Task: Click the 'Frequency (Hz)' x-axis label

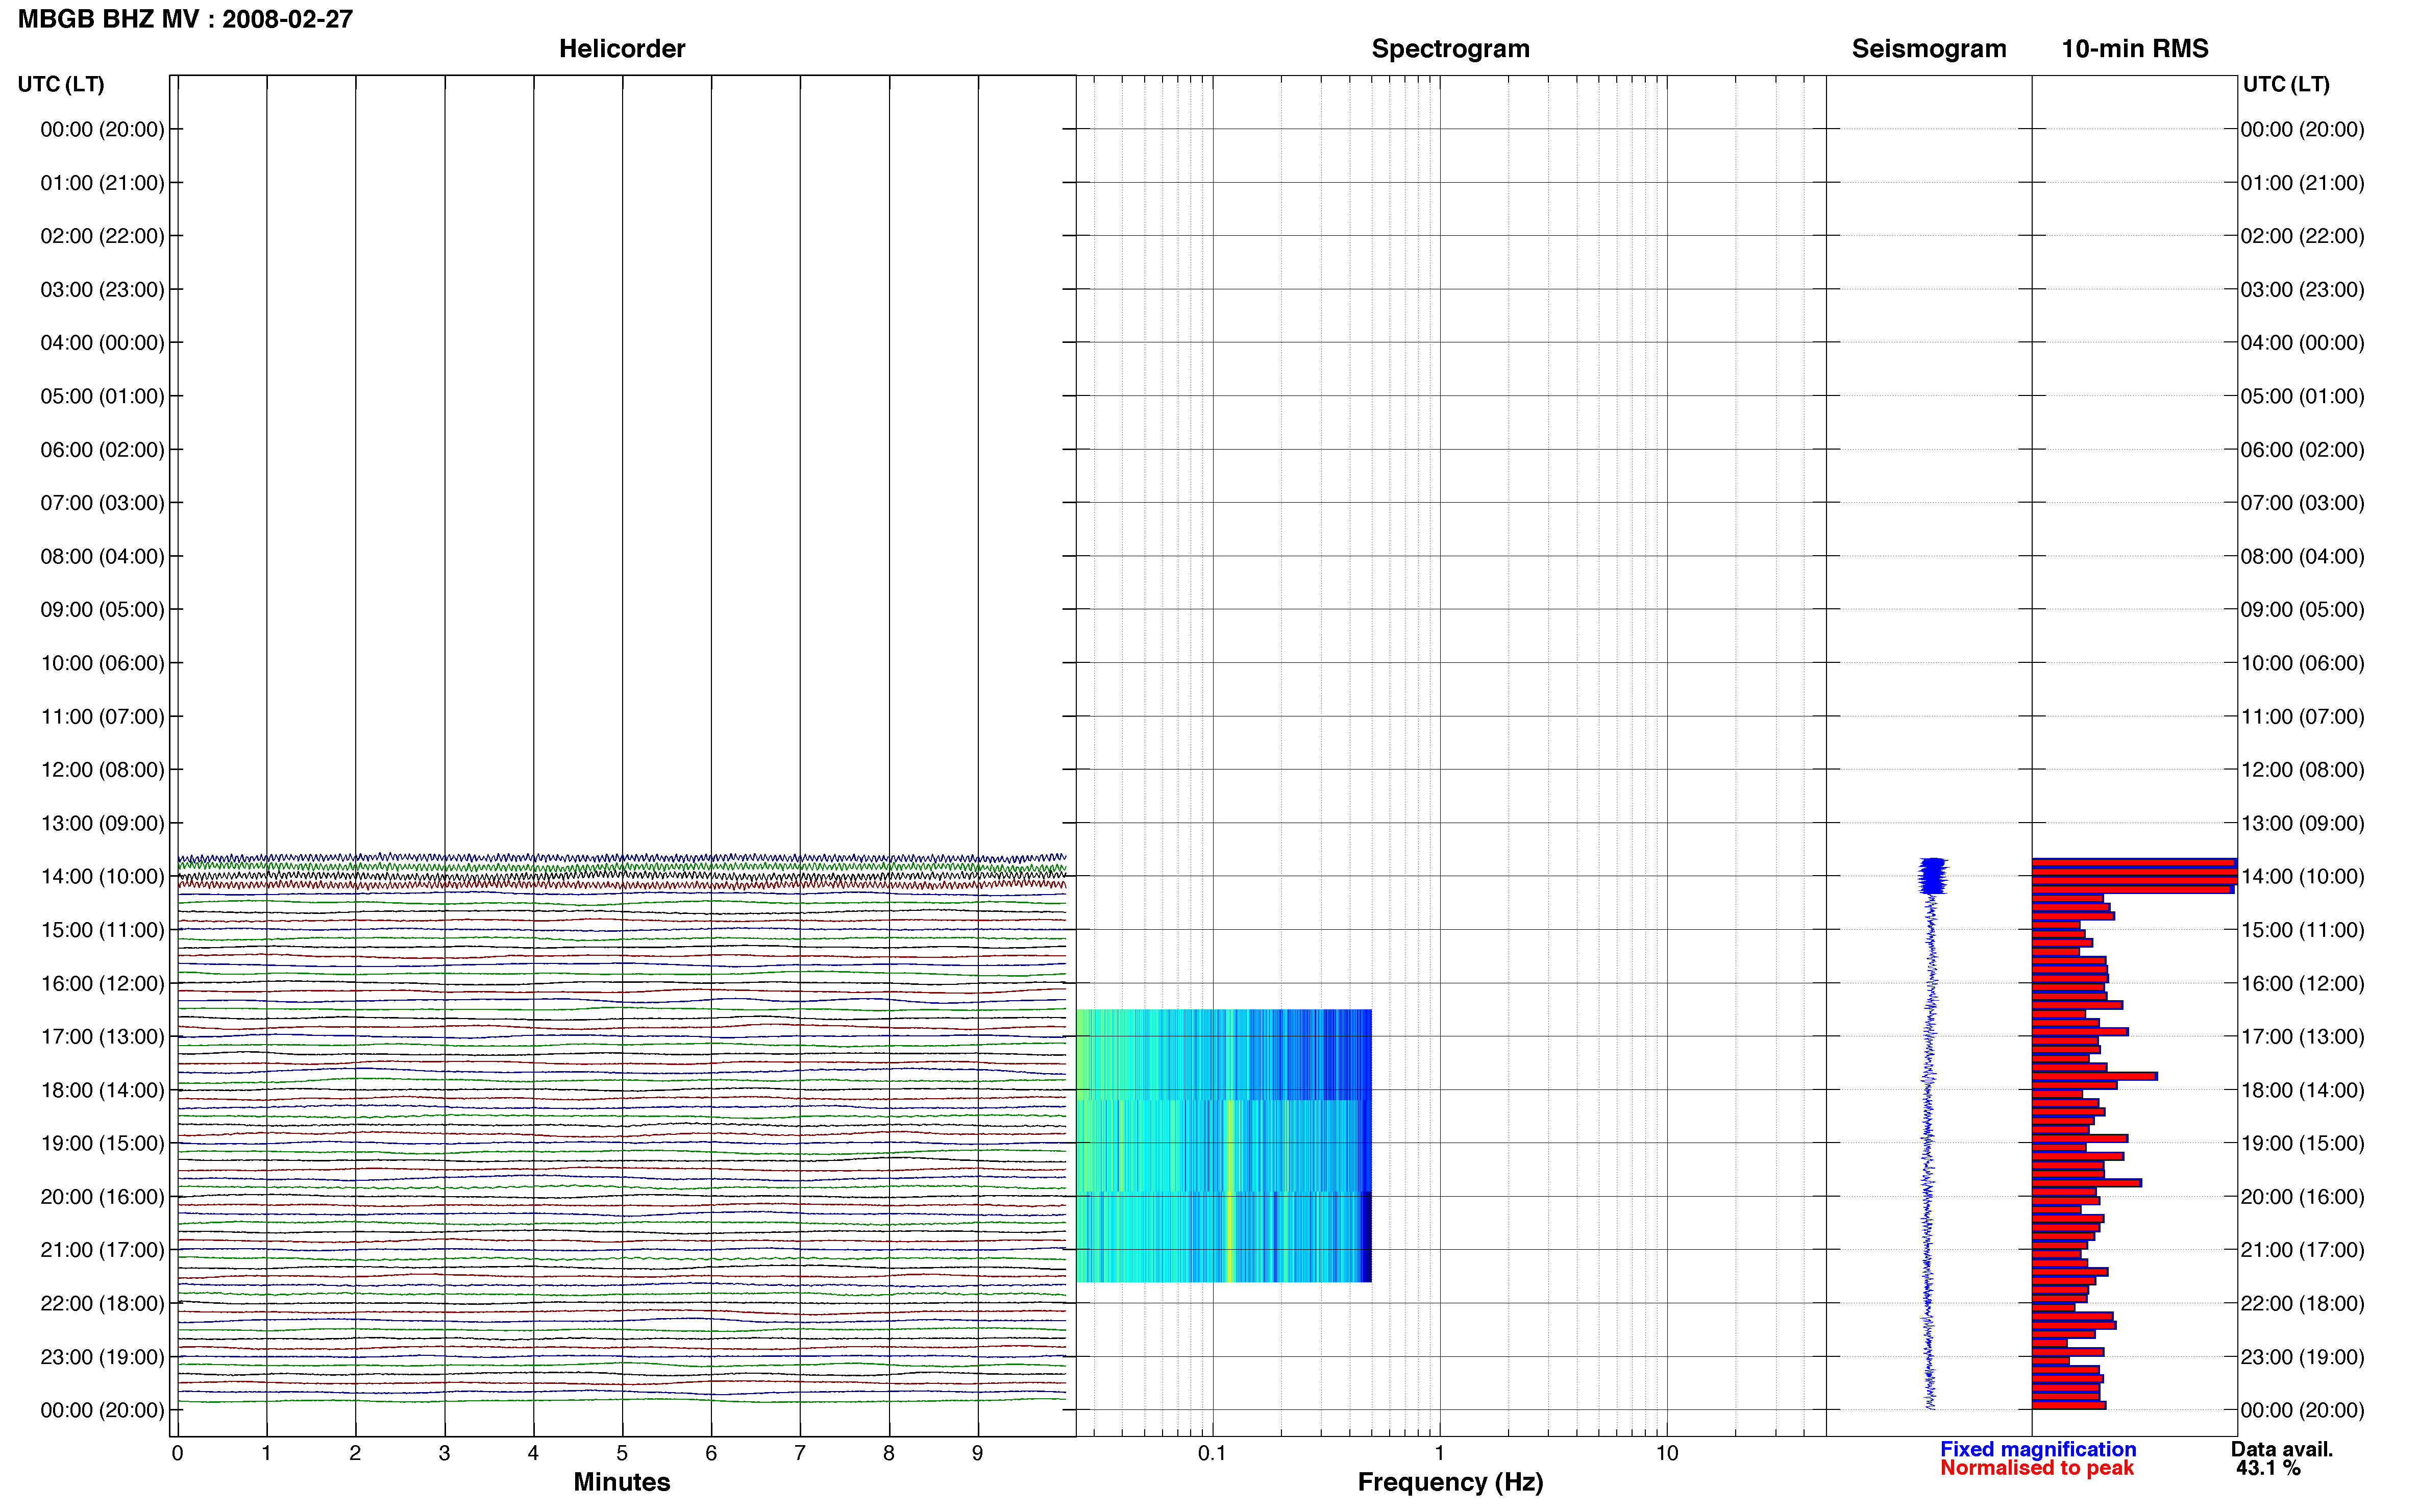Action: (1450, 1482)
